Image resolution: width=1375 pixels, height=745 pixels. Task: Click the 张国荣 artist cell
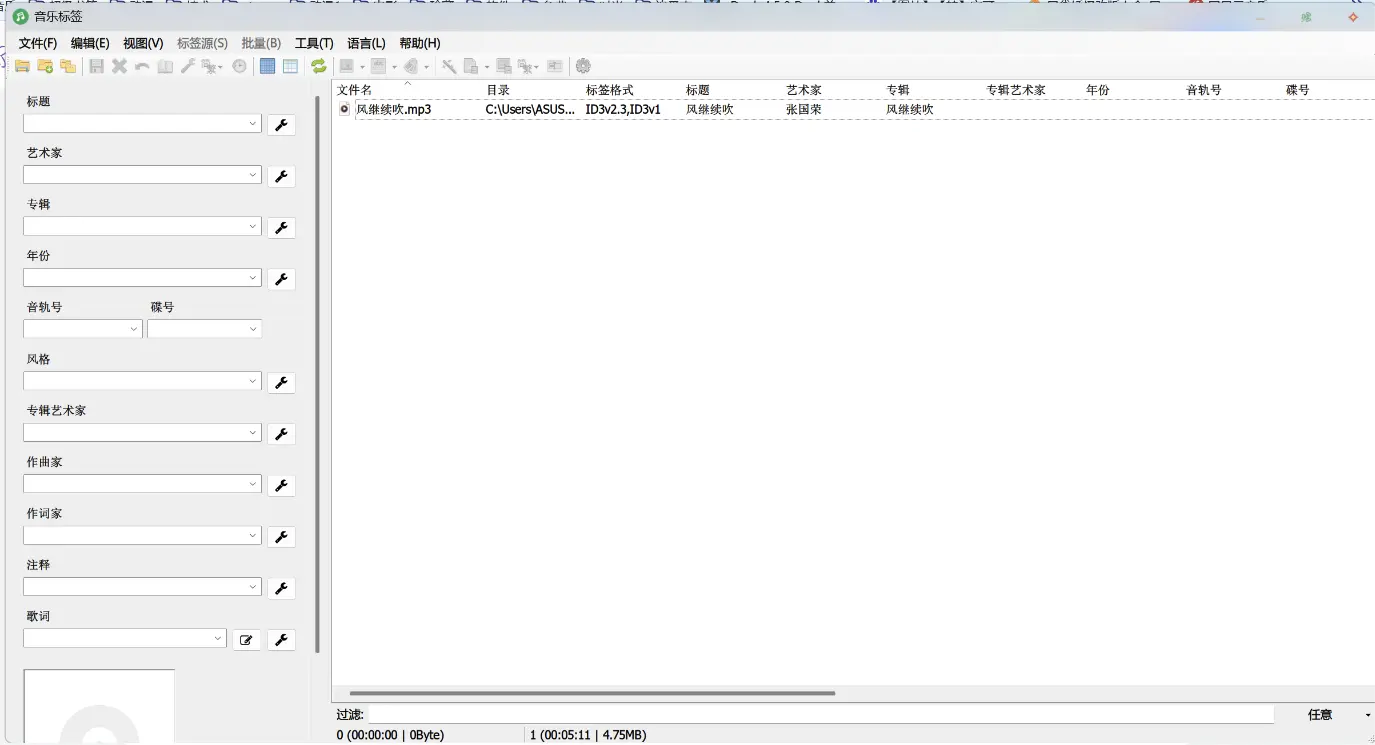click(804, 109)
